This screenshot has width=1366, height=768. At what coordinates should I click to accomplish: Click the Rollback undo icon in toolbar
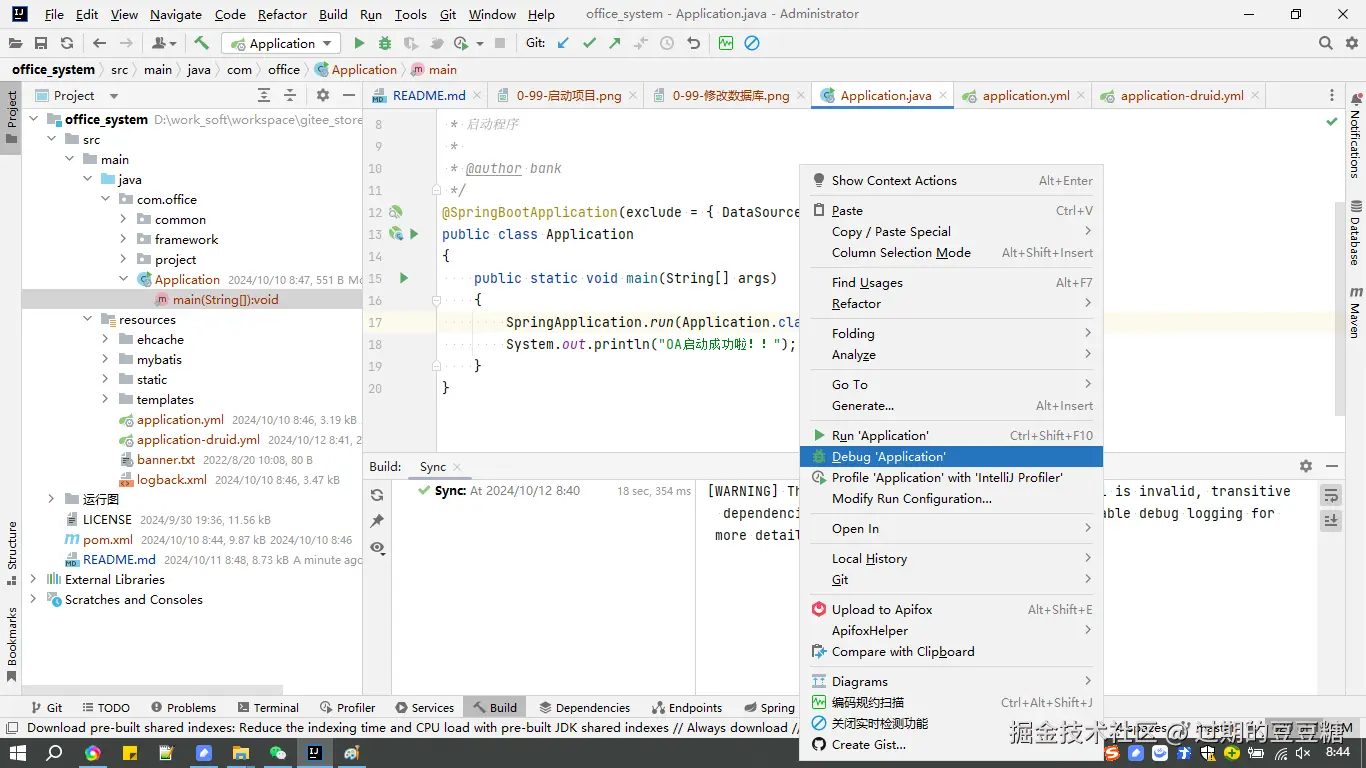coord(693,43)
